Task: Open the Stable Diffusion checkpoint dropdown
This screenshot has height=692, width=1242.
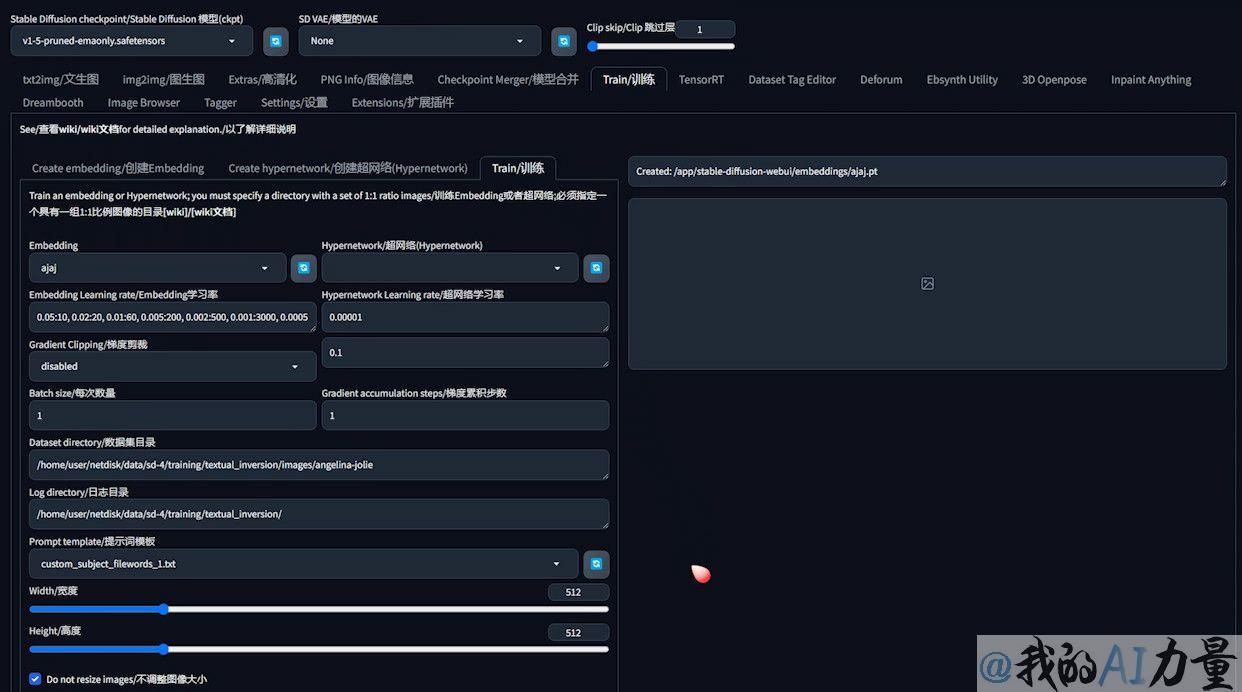Action: [x=131, y=41]
